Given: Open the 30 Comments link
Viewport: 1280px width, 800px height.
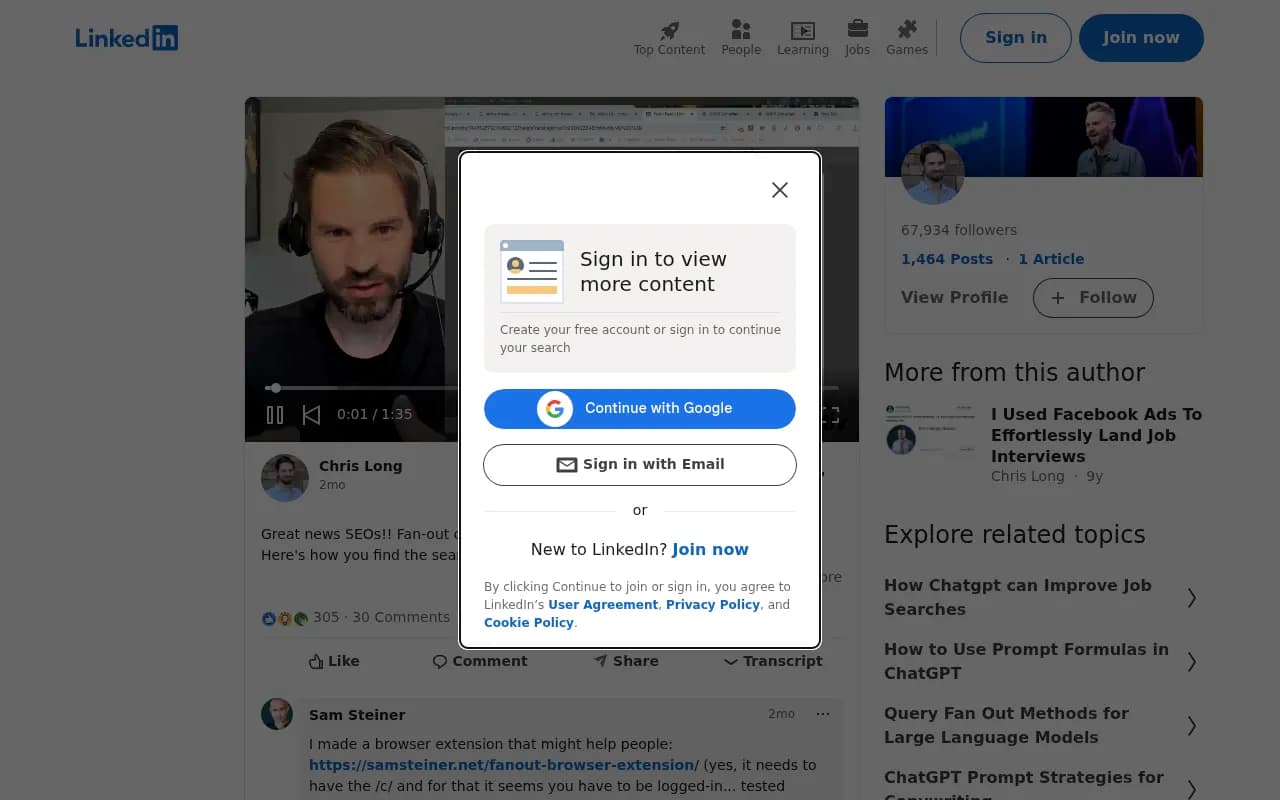Looking at the screenshot, I should [401, 617].
